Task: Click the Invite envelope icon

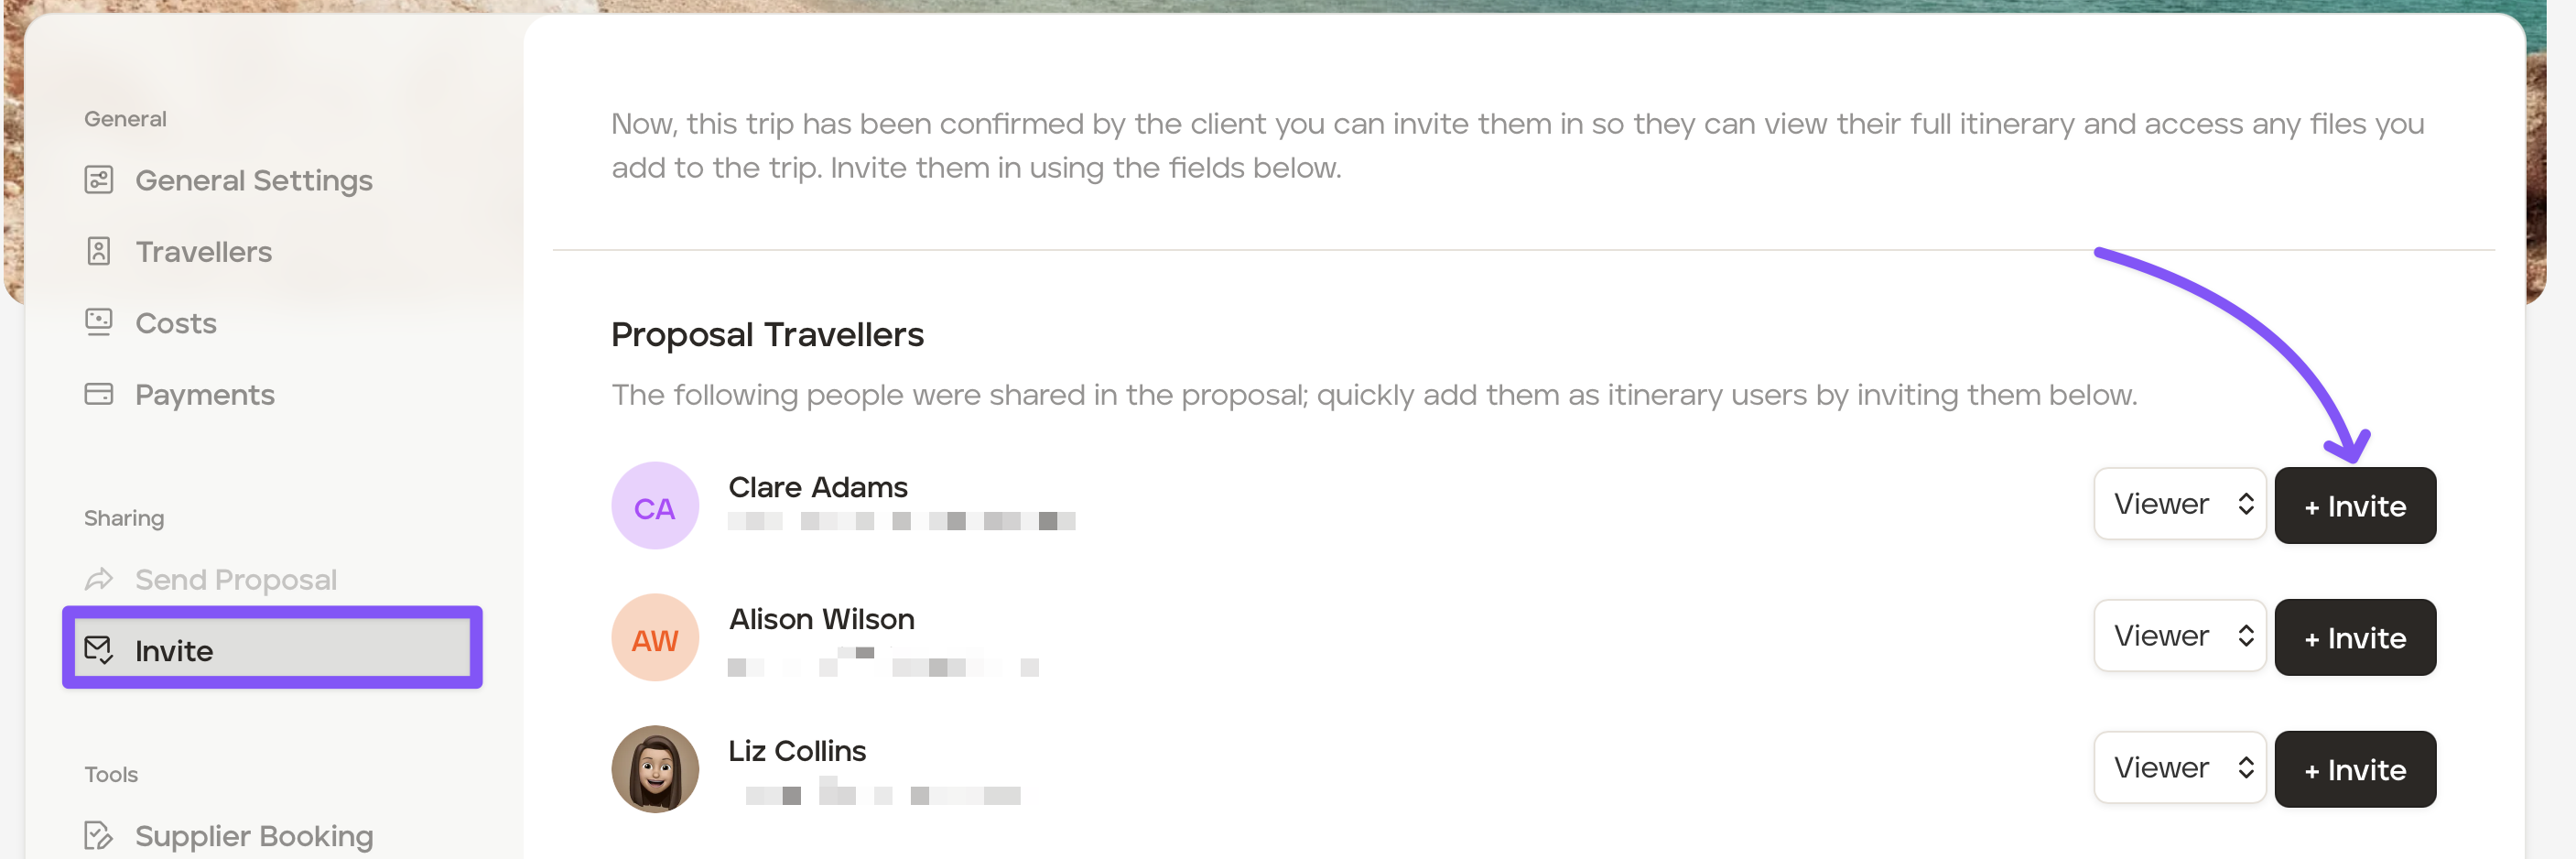Action: pyautogui.click(x=98, y=650)
